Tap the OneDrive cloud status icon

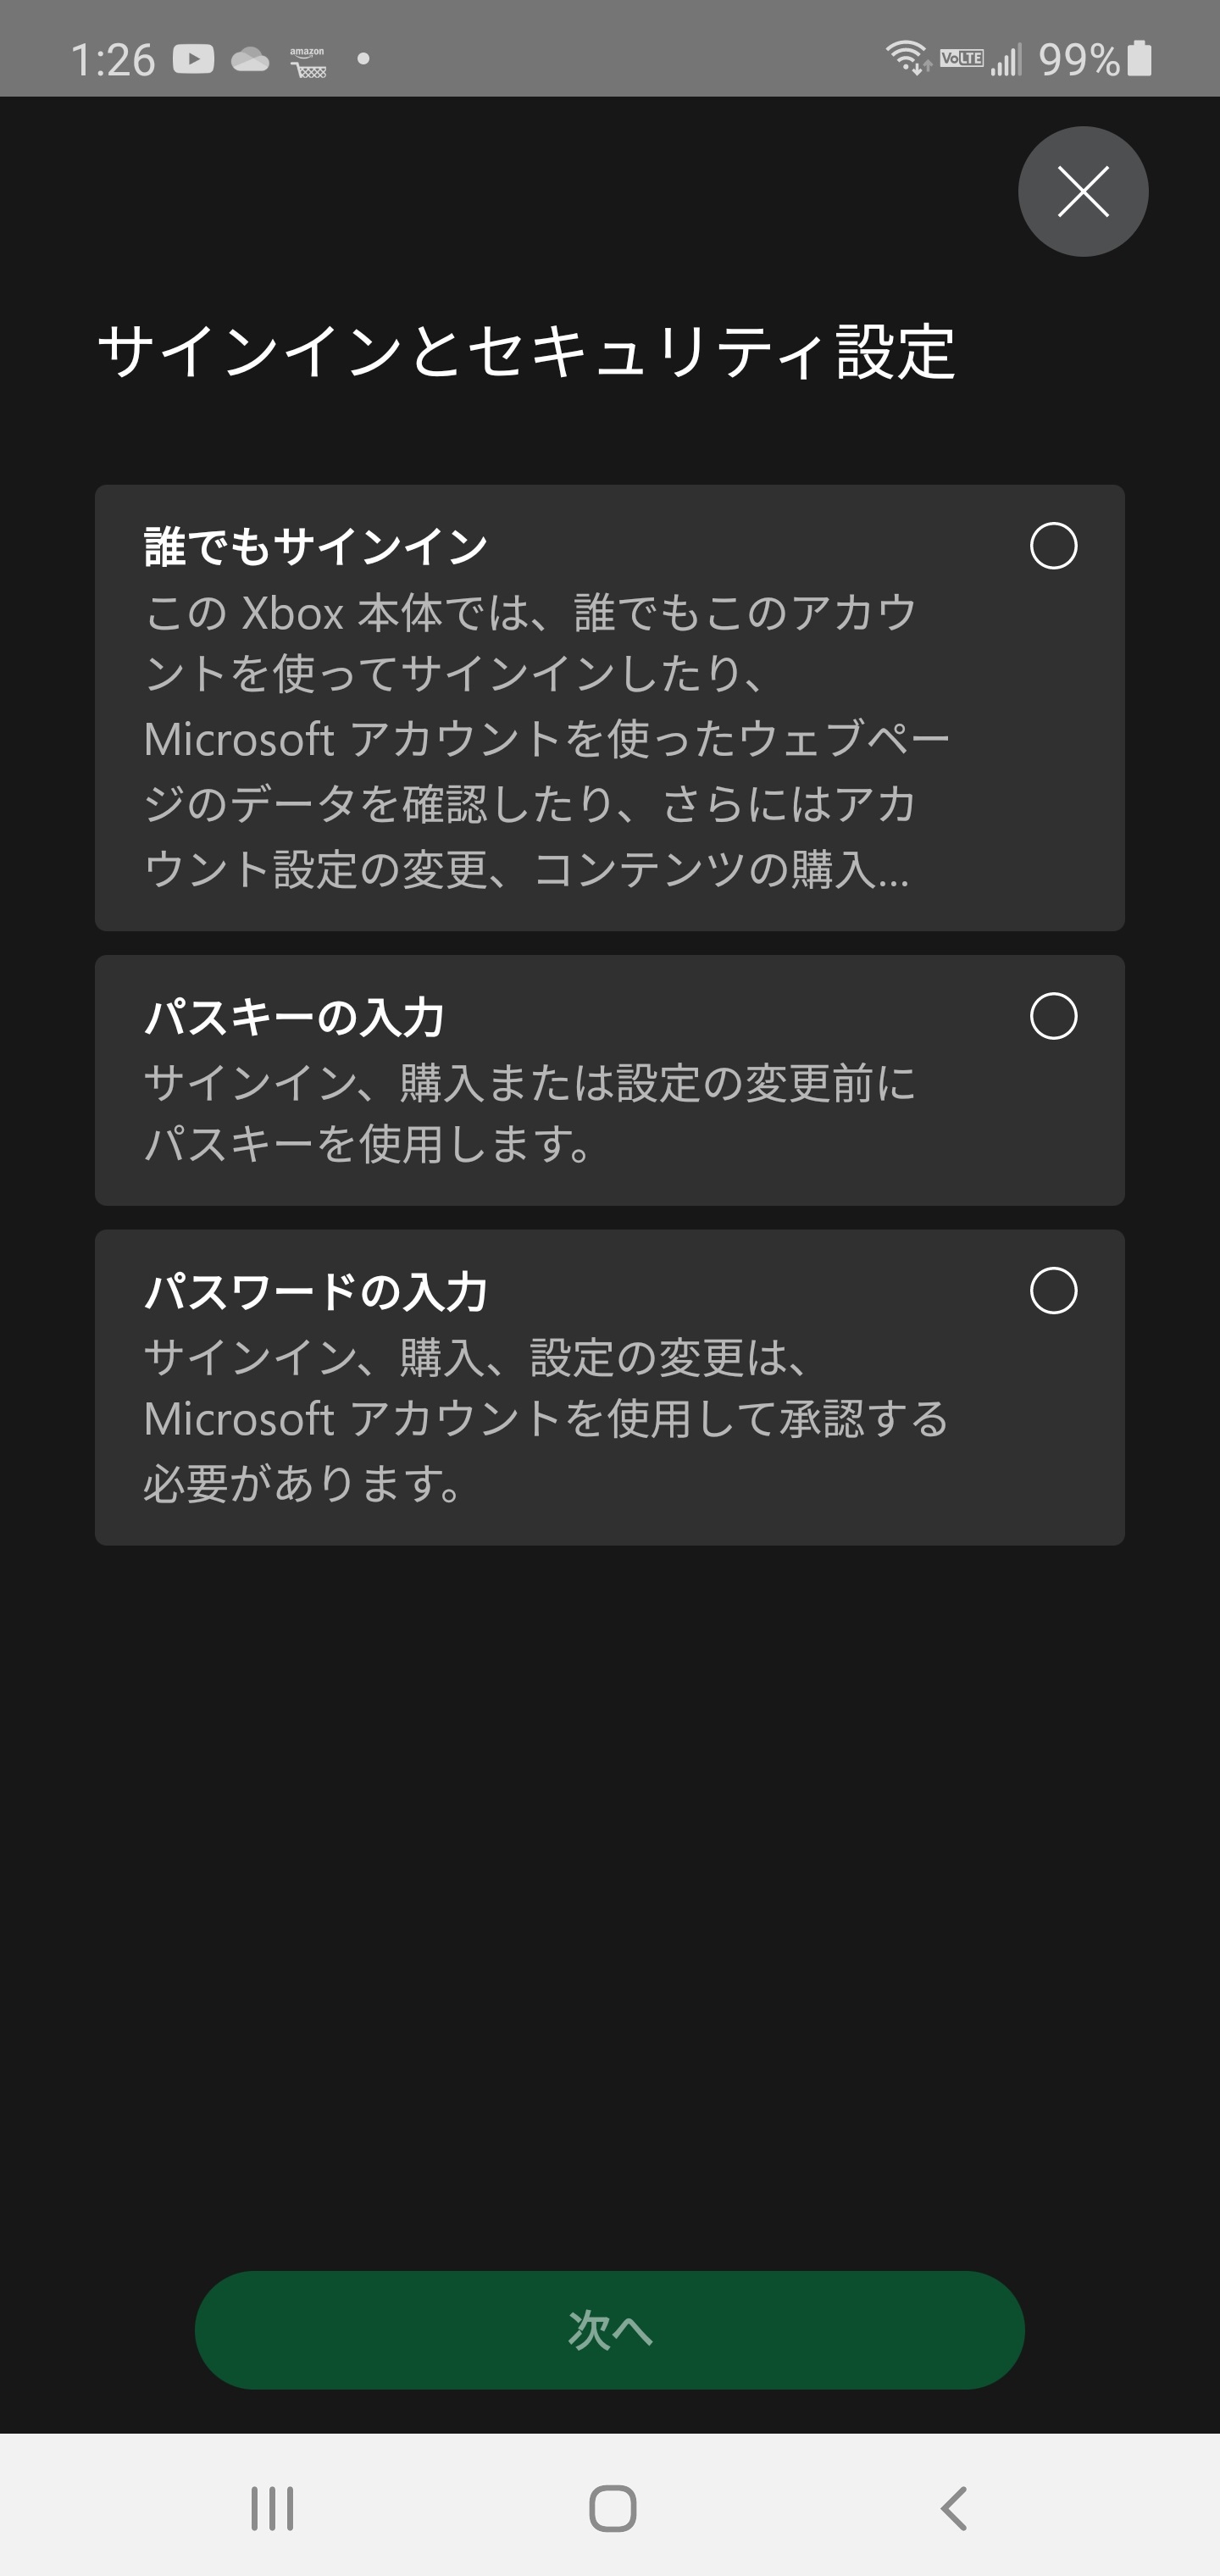250,60
